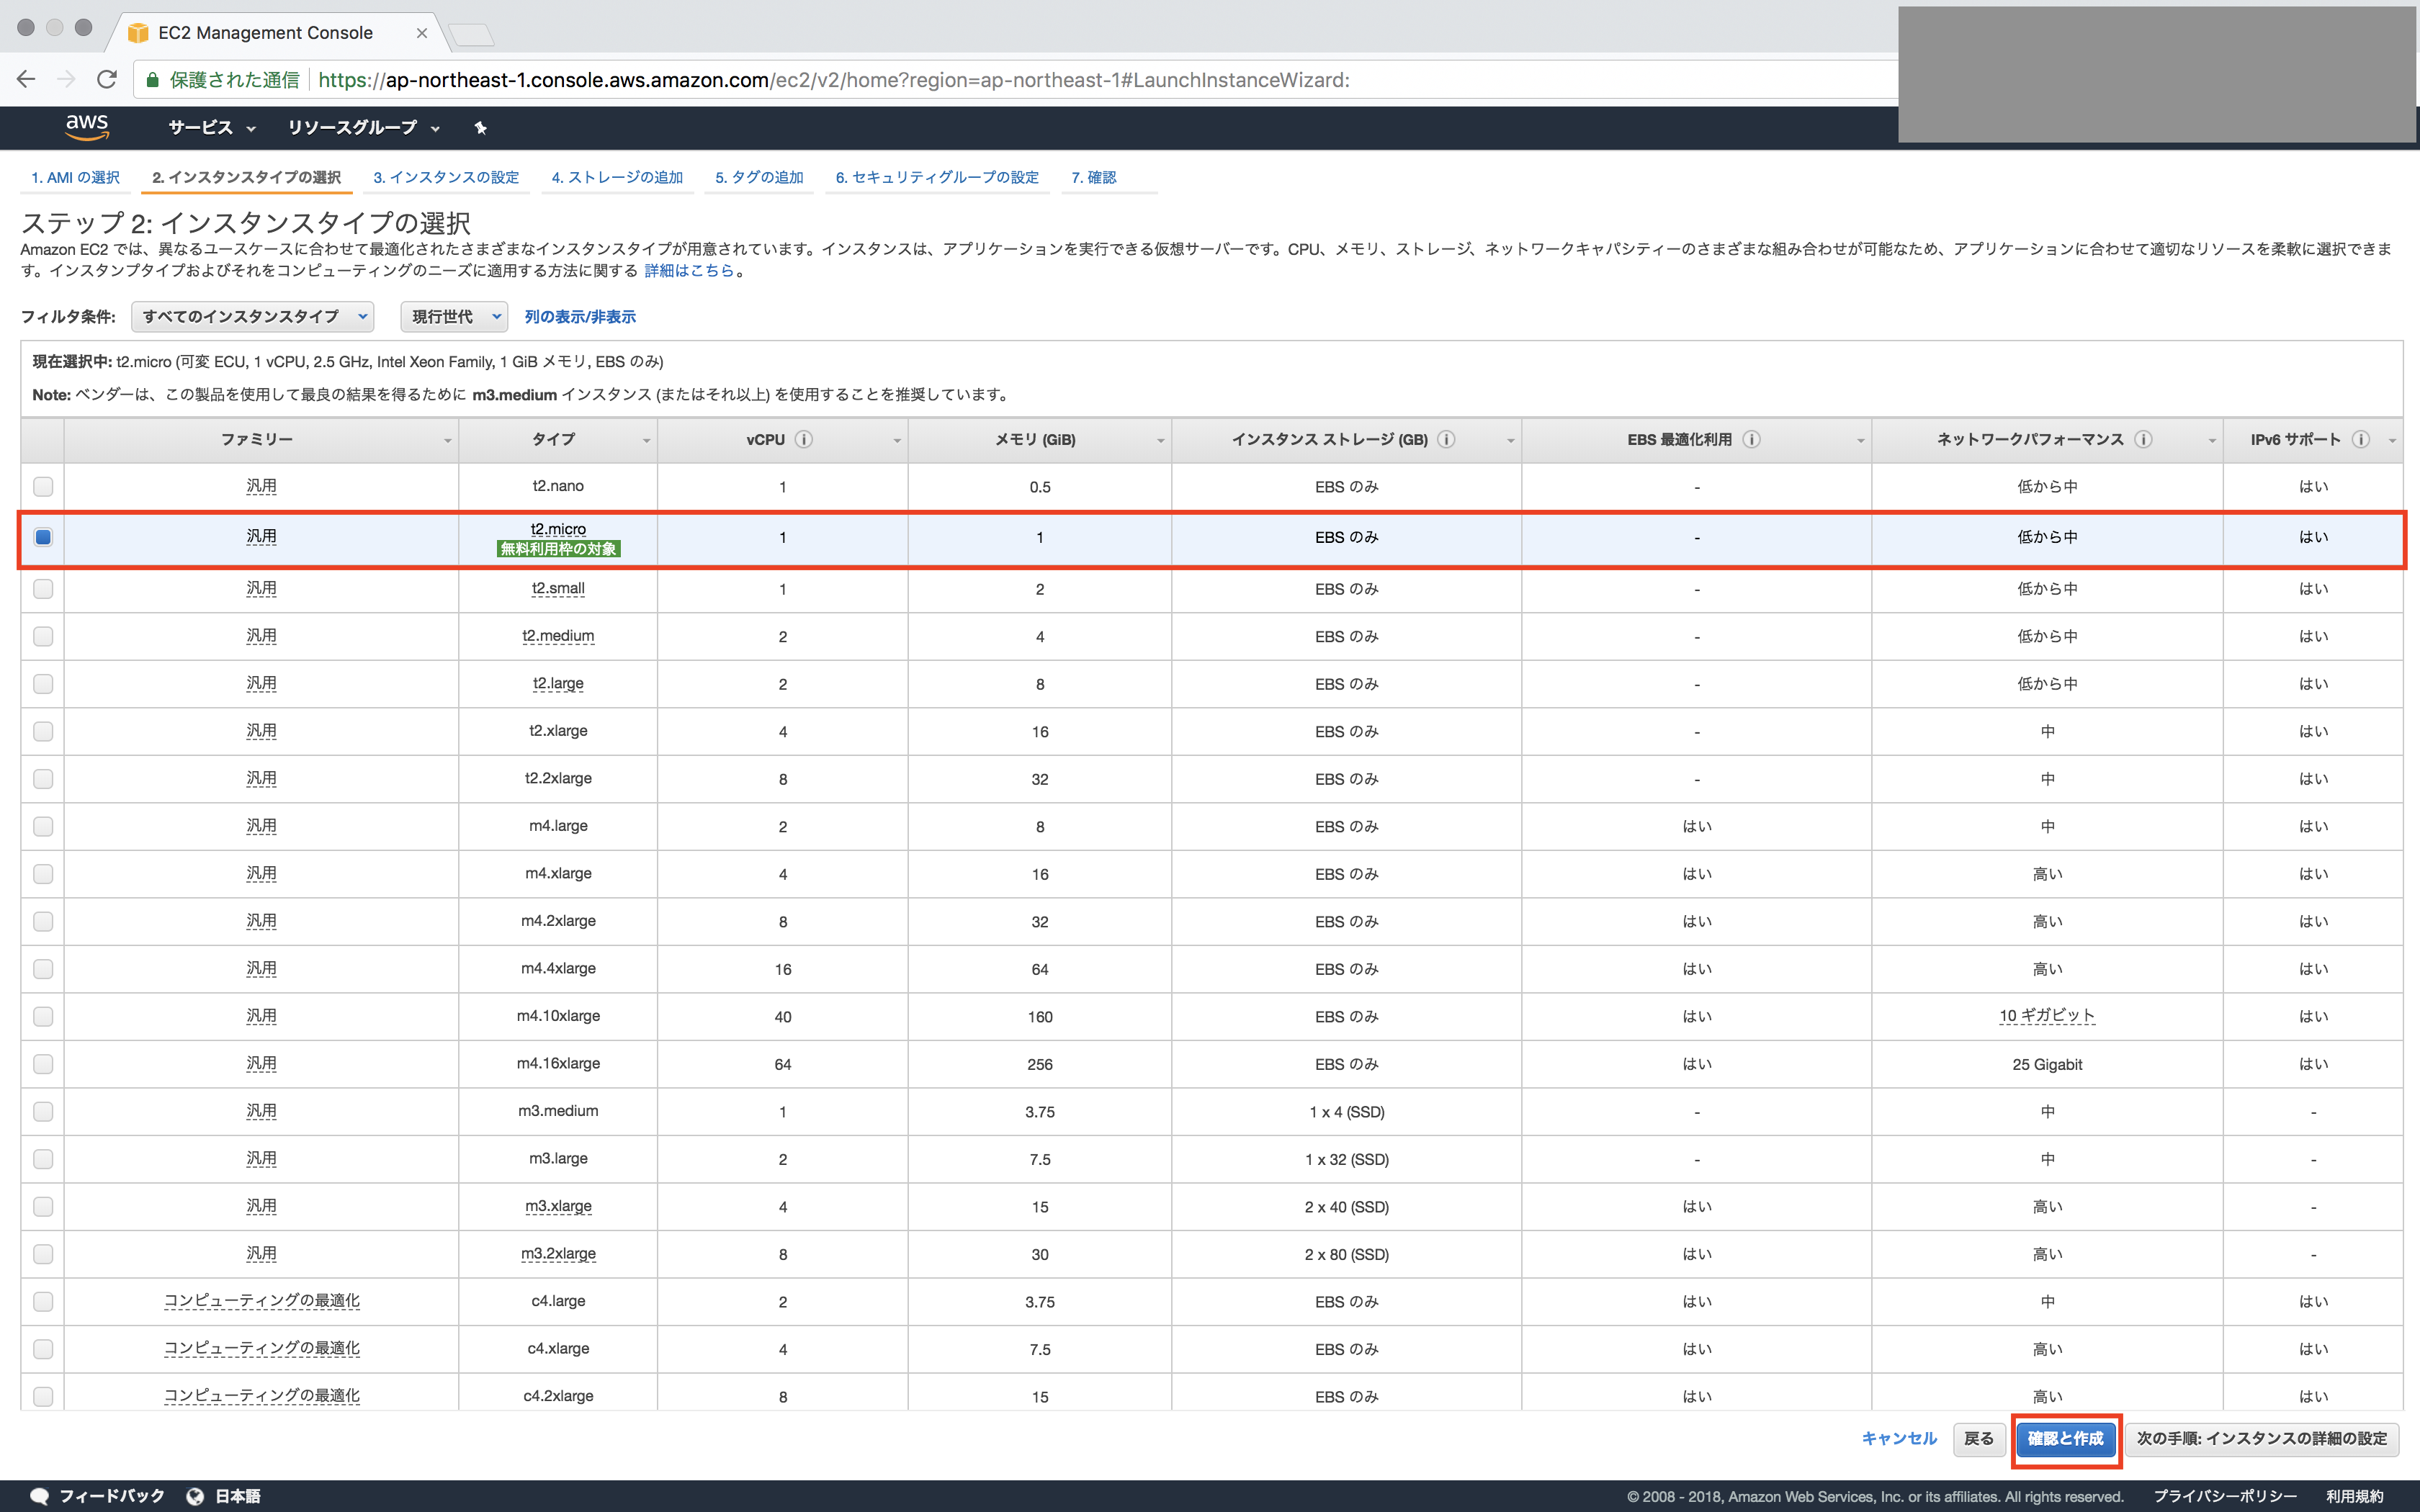Viewport: 2420px width, 1512px height.
Task: Click the browser forward arrow
Action: click(x=66, y=79)
